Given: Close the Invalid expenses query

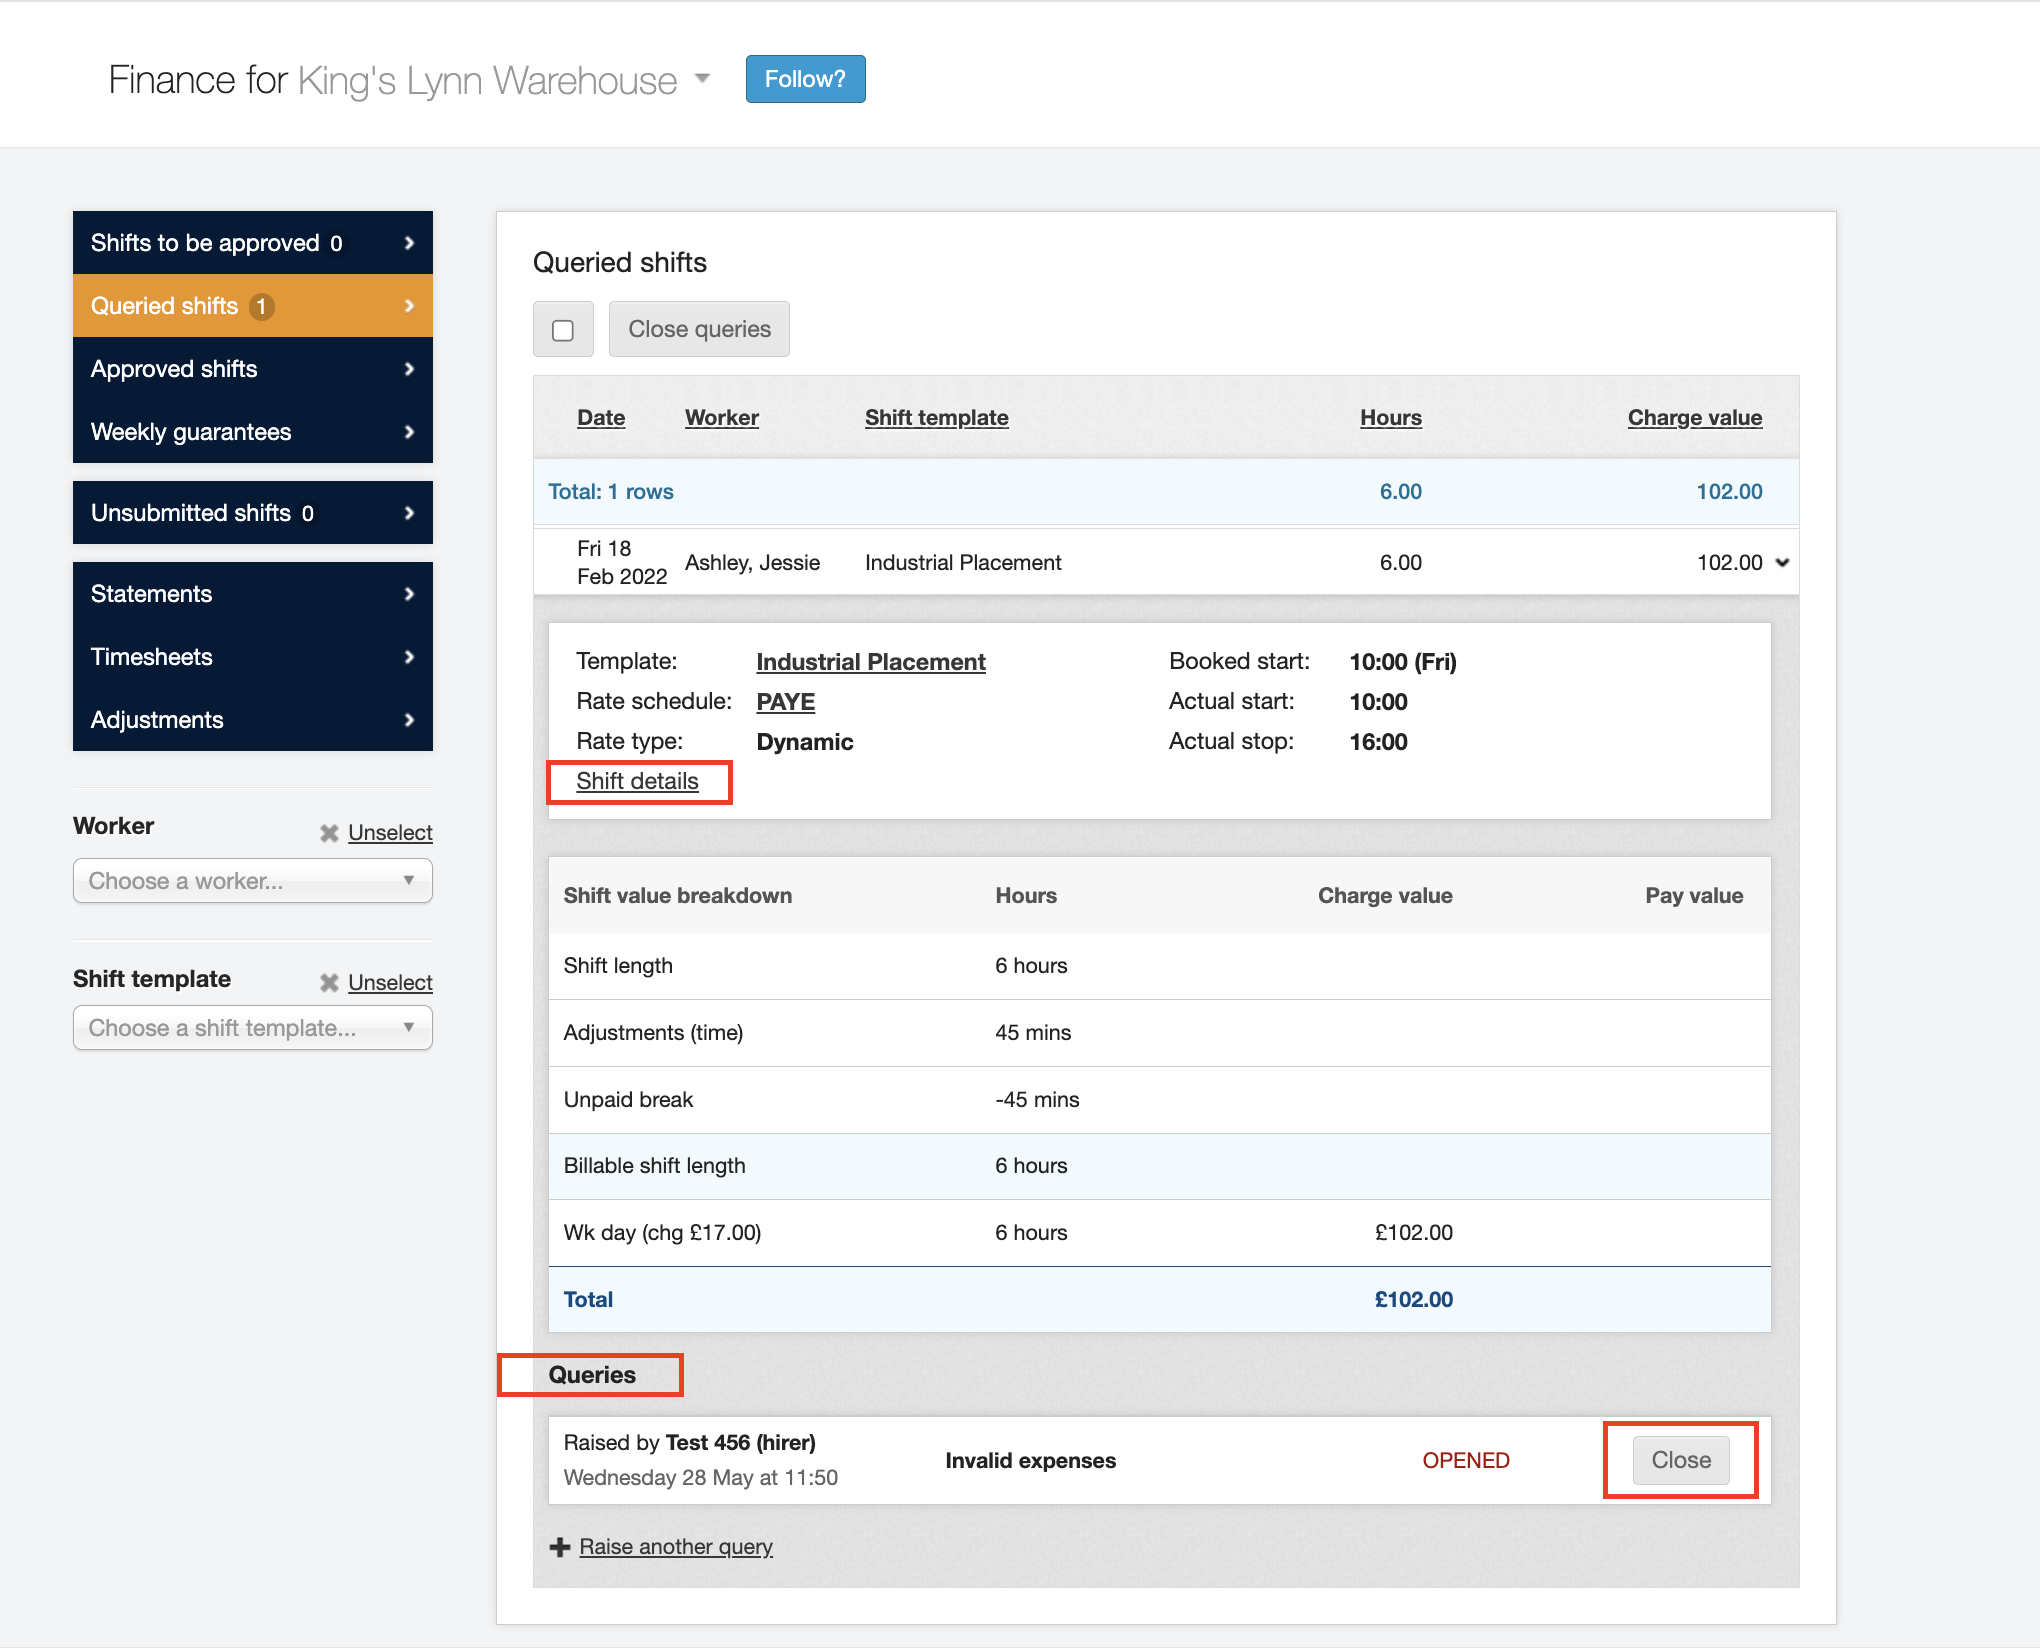Looking at the screenshot, I should (x=1680, y=1460).
